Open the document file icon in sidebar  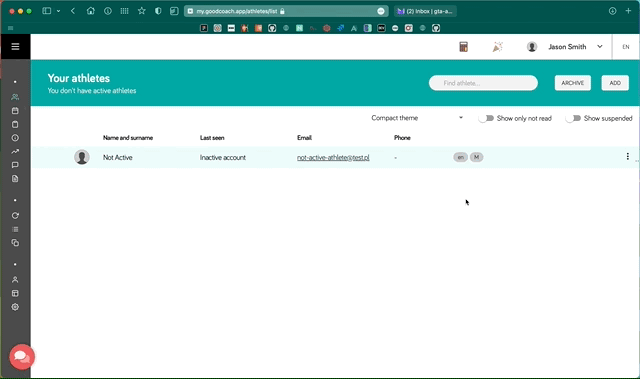tap(15, 179)
